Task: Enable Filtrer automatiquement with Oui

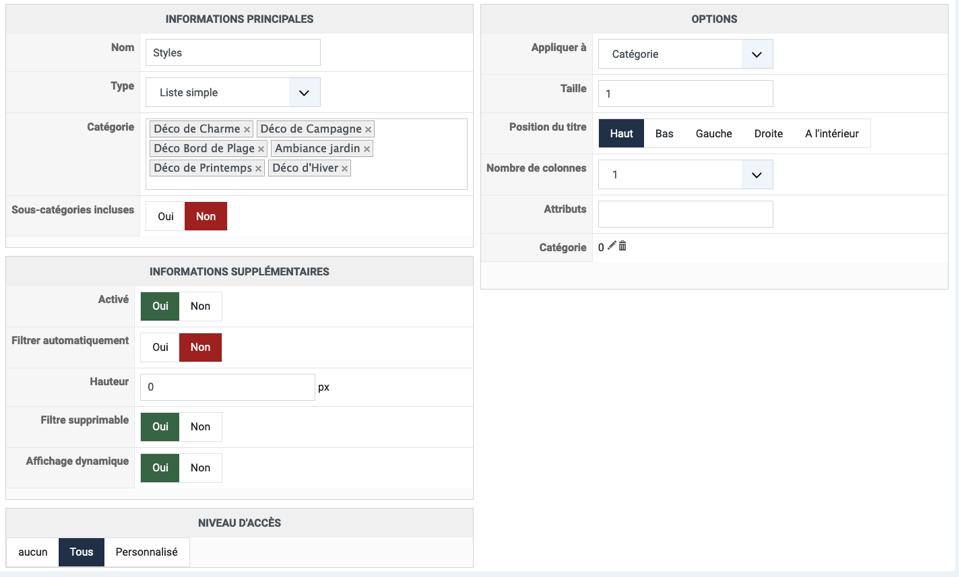Action: tap(160, 347)
